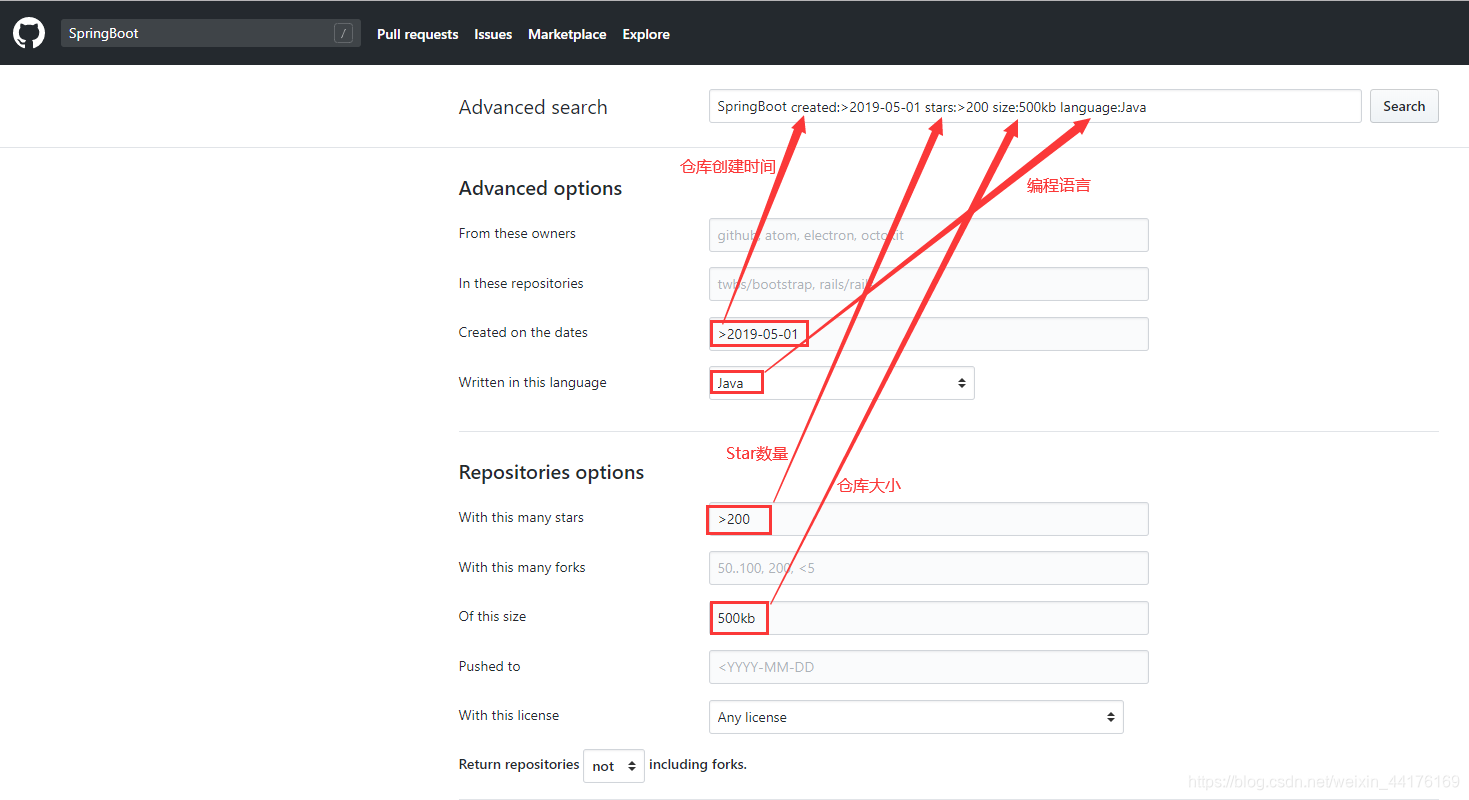Screen dimensions: 1469x800
Task: Click the 'Of this size' label
Action: [492, 616]
